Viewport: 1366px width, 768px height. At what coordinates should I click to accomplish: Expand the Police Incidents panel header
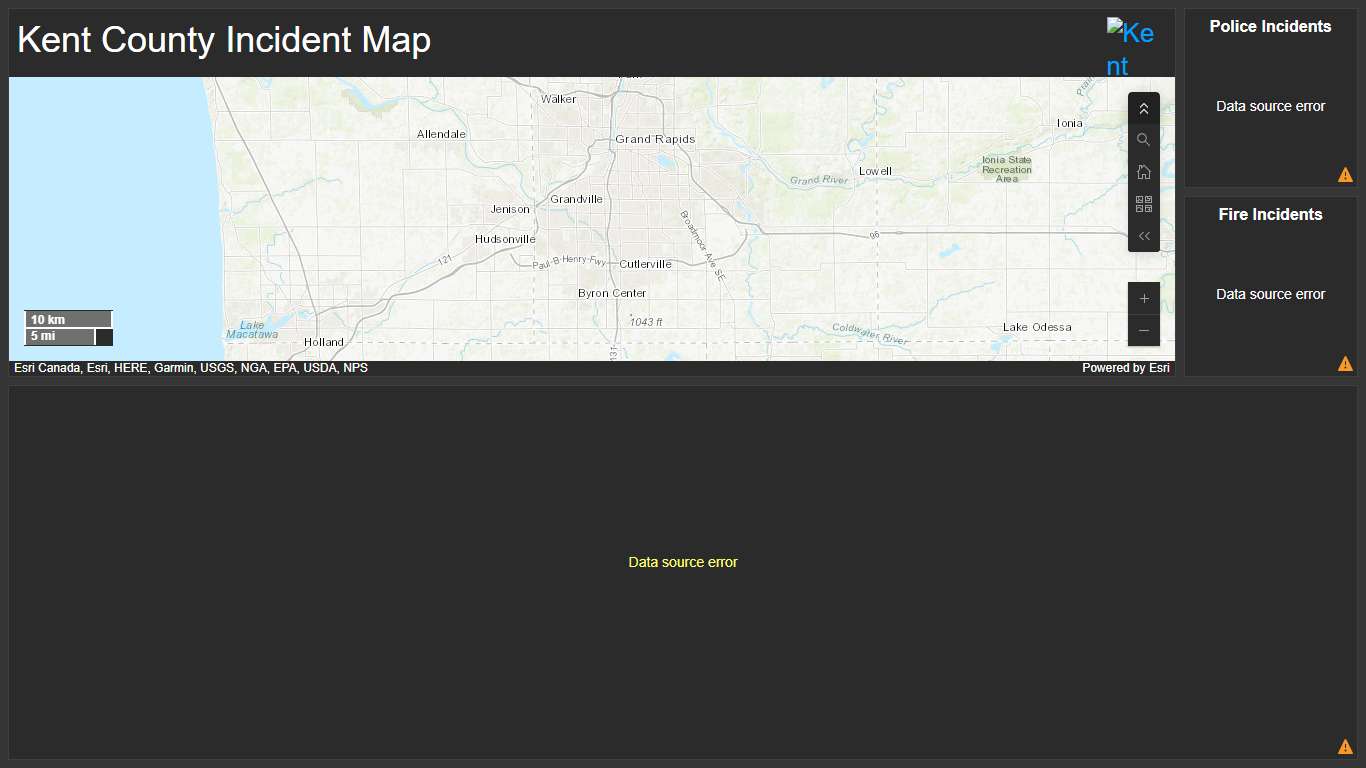click(x=1270, y=26)
